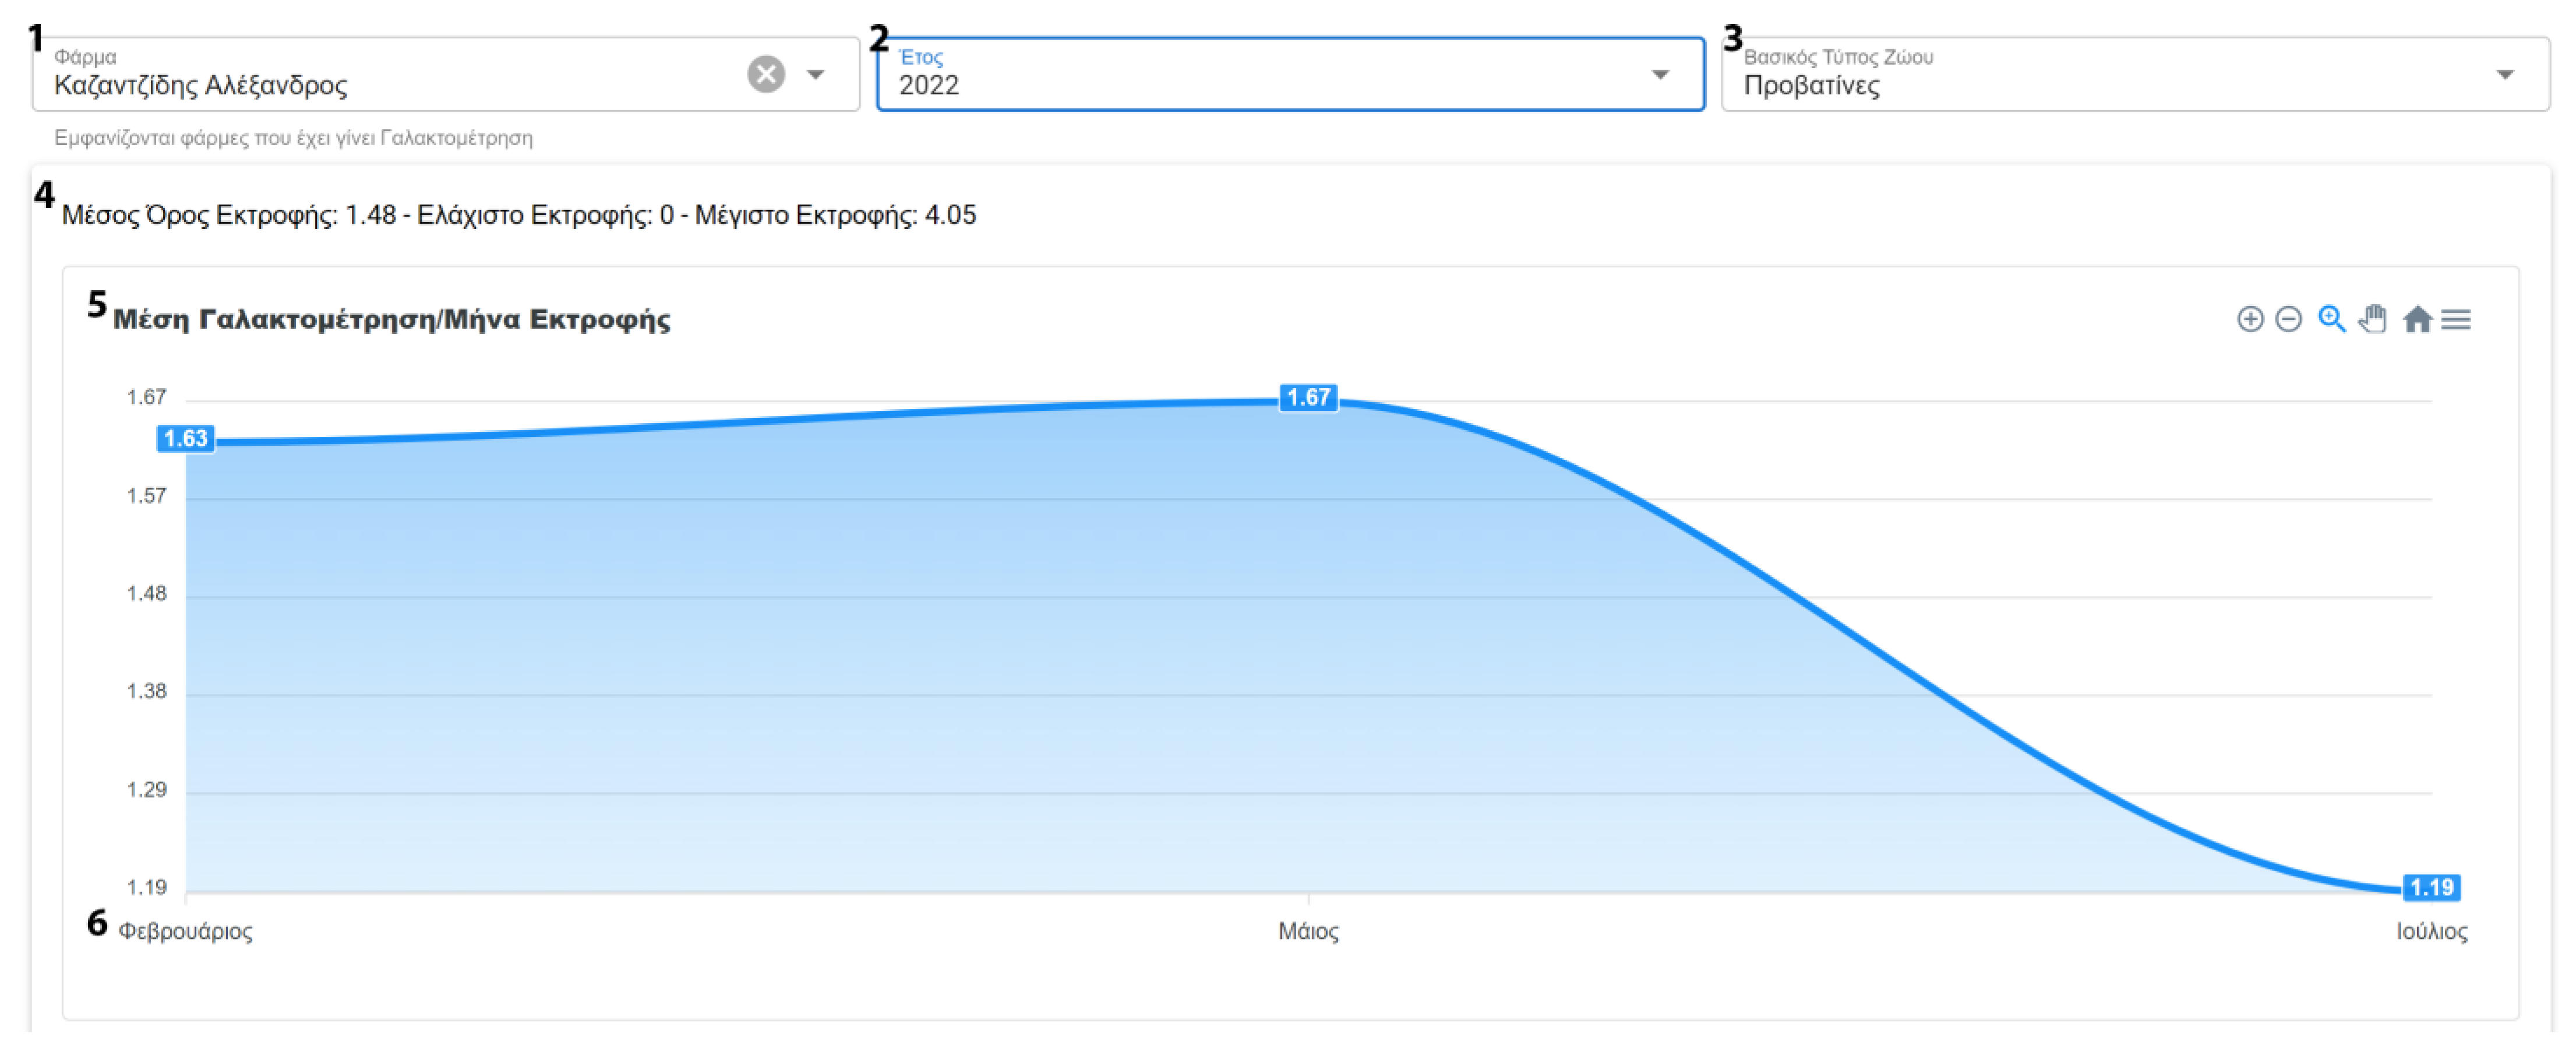Screen dimensions: 2576x1049
Task: Click the Μάιος axis label
Action: click(x=1308, y=931)
